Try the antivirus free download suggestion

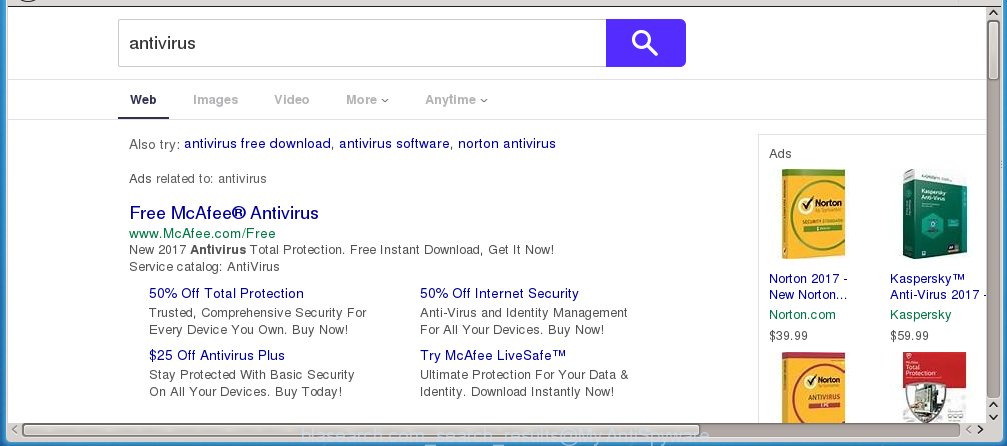[258, 143]
